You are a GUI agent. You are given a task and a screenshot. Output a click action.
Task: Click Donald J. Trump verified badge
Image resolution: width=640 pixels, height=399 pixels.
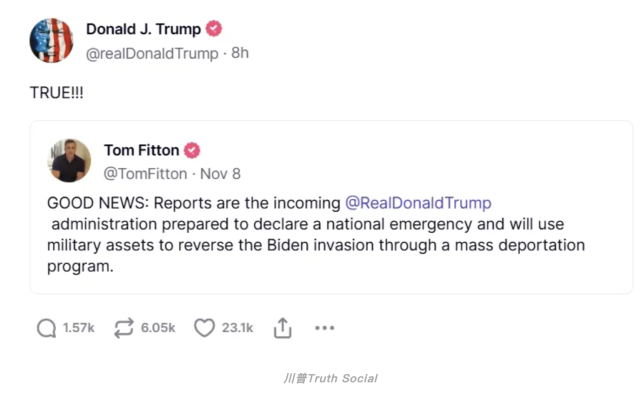[x=214, y=29]
